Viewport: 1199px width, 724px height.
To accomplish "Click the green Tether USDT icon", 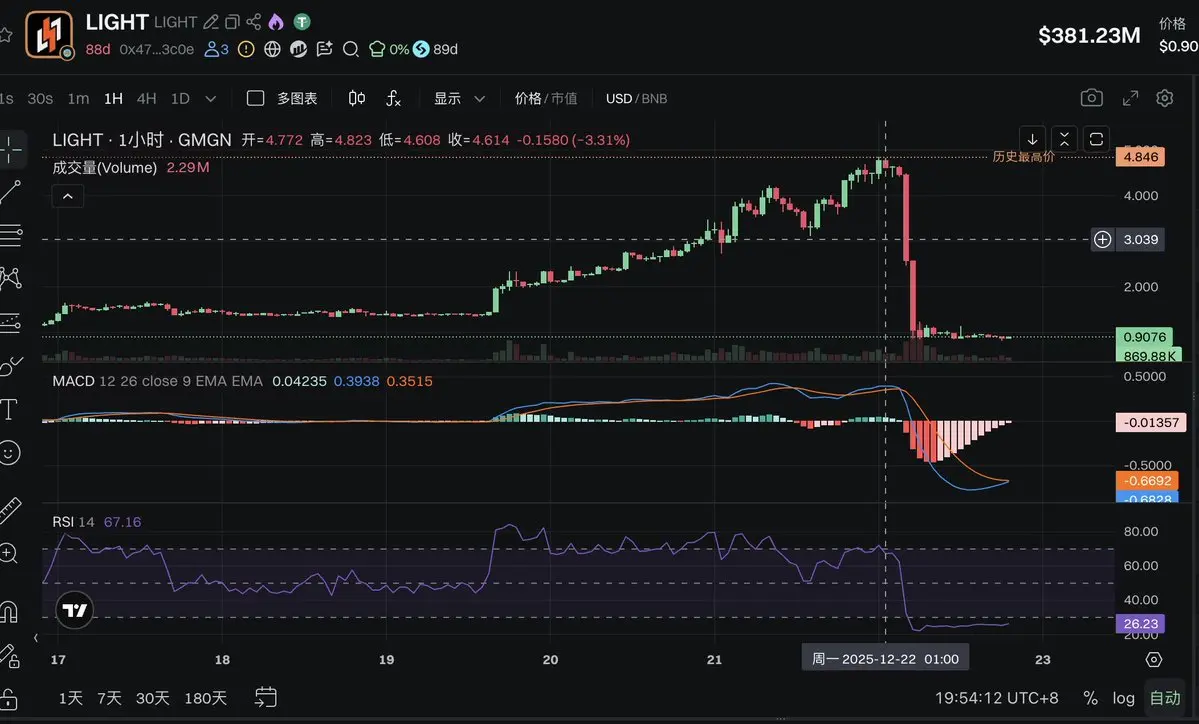I will (302, 22).
